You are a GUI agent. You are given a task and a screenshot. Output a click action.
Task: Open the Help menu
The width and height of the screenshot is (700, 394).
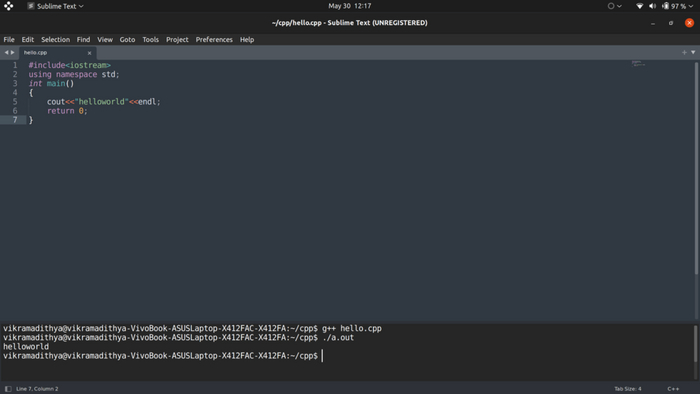coord(247,39)
